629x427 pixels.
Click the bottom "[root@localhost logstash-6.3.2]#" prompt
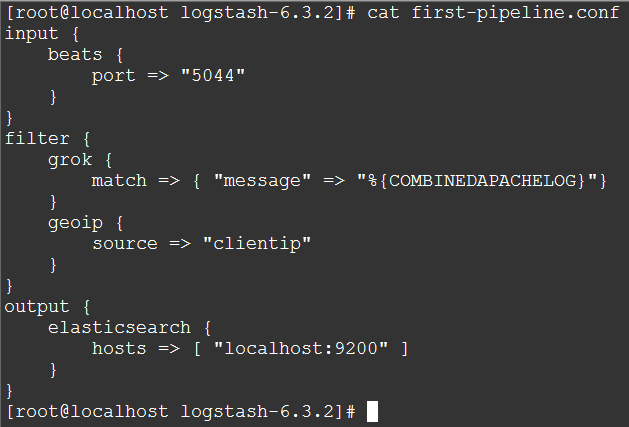tap(180, 411)
